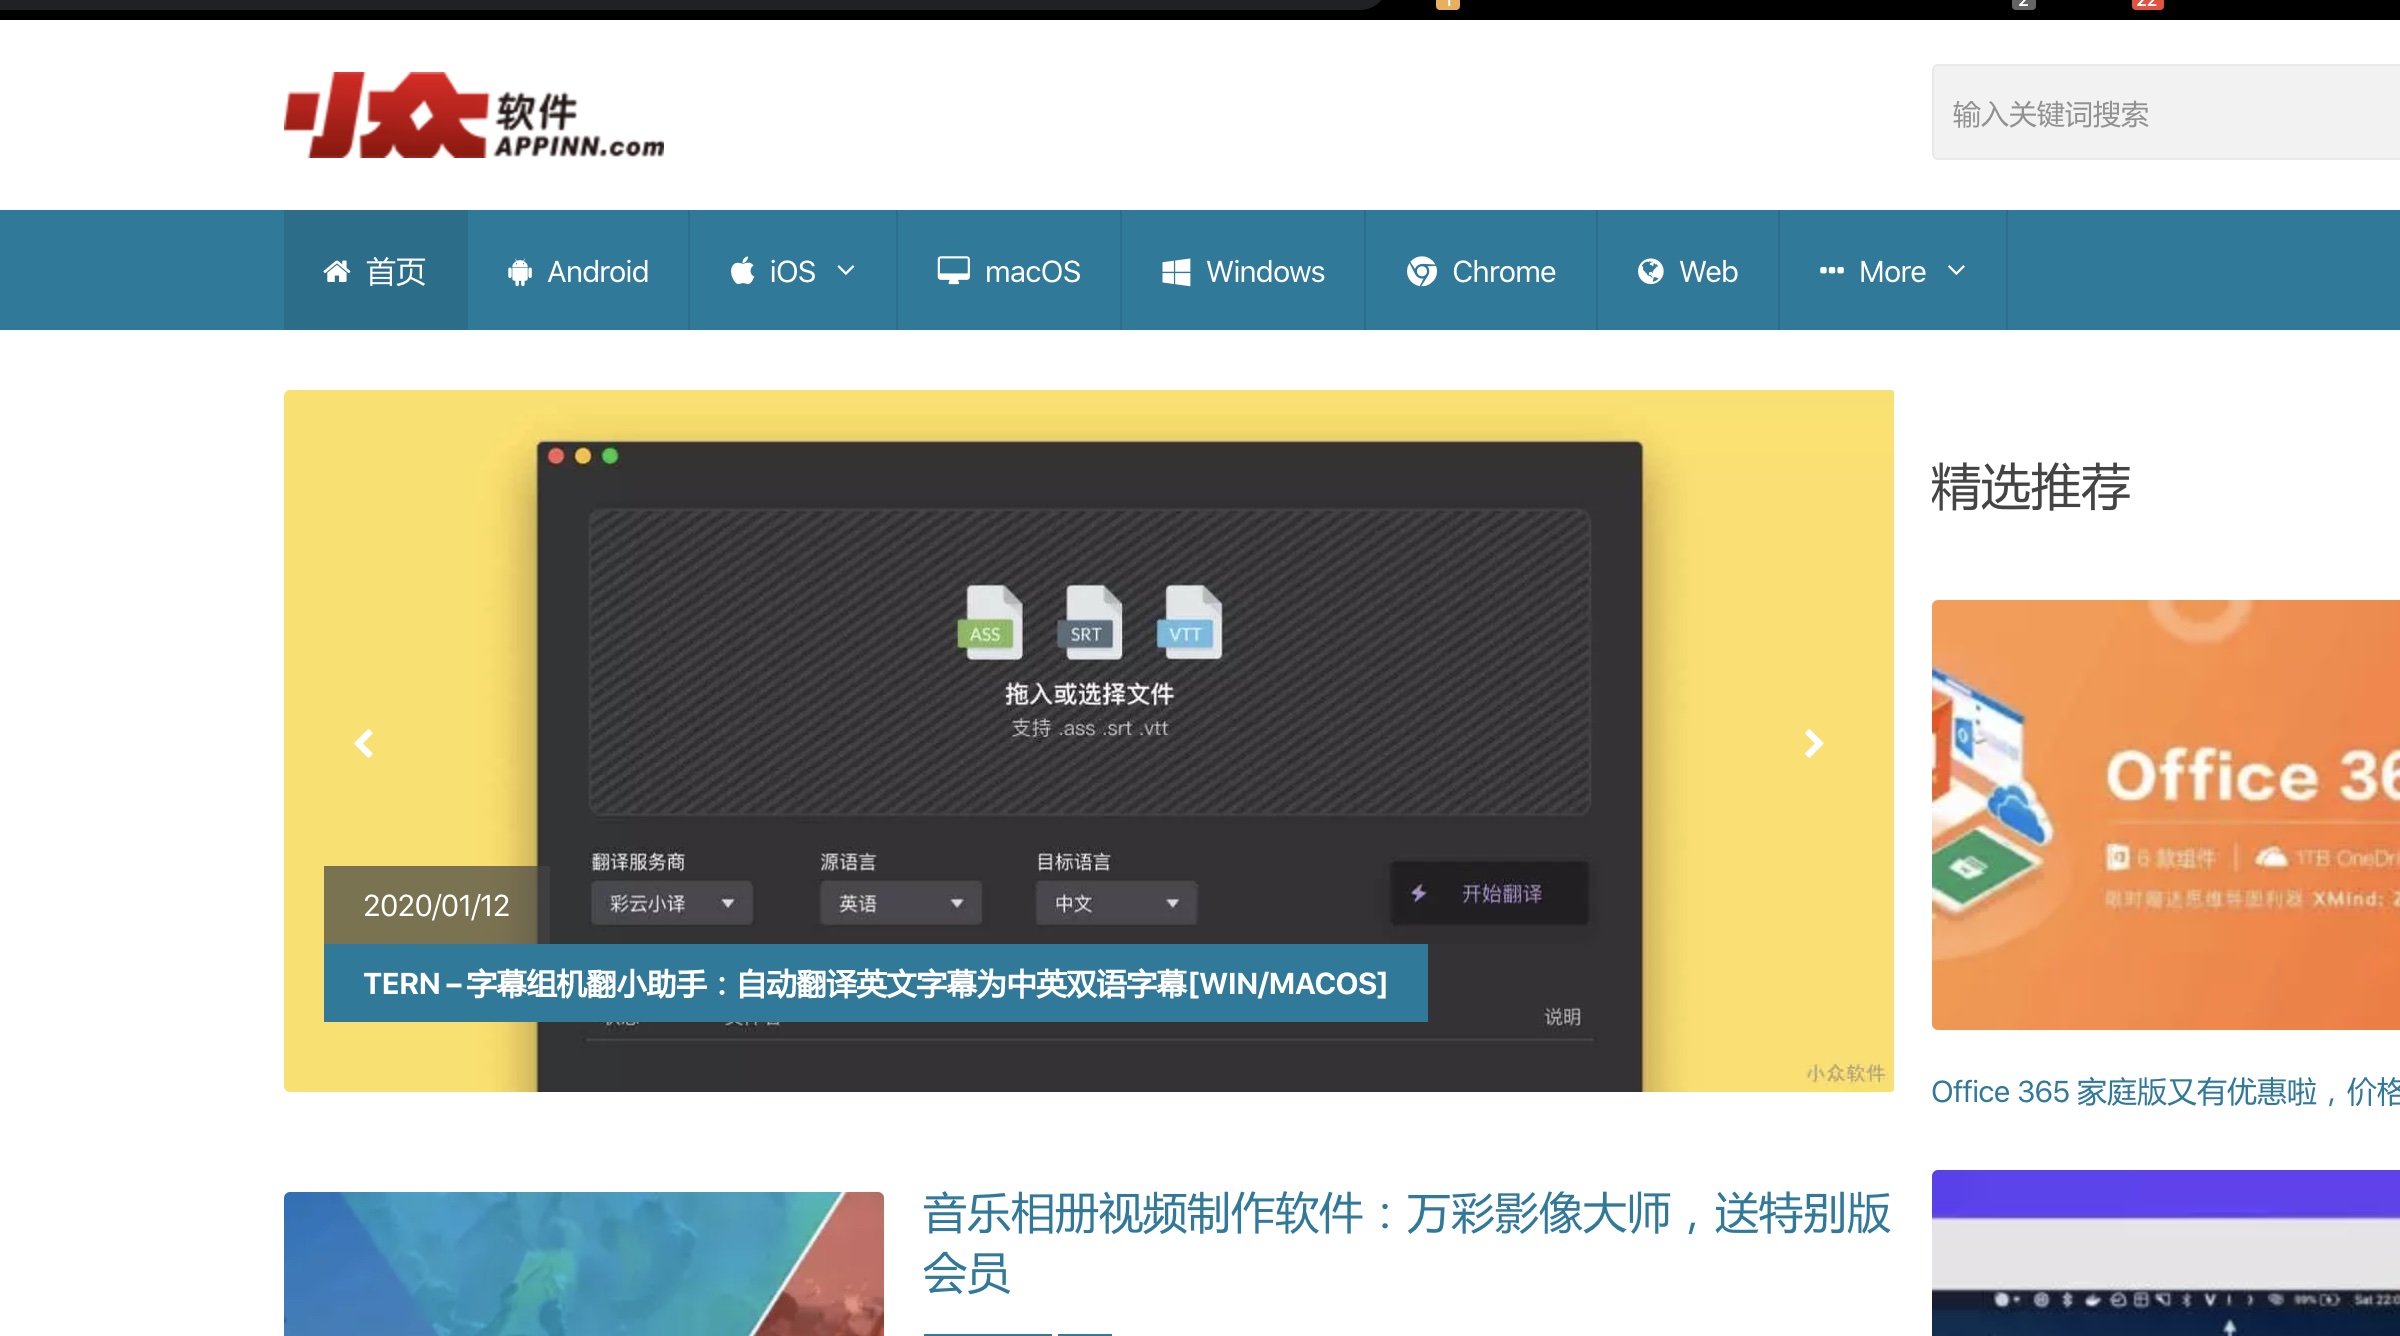
Task: Click the Android robot icon
Action: [521, 270]
